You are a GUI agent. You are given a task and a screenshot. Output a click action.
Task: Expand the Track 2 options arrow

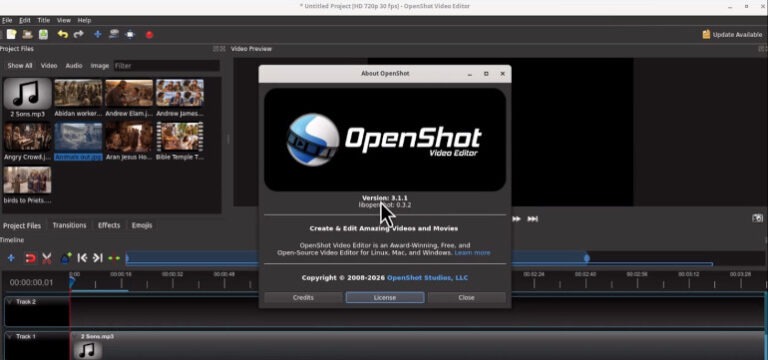pyautogui.click(x=10, y=302)
